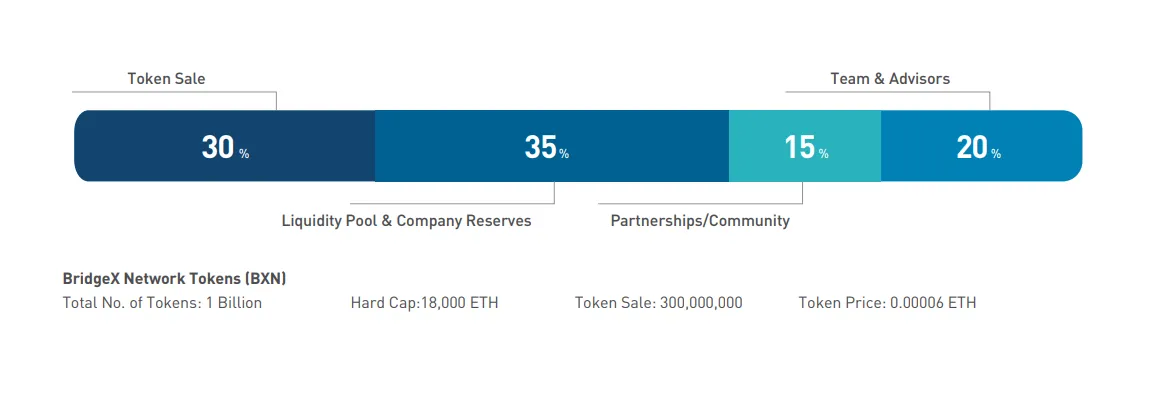Click the Hard Cap 18,000 ETH text

[425, 303]
